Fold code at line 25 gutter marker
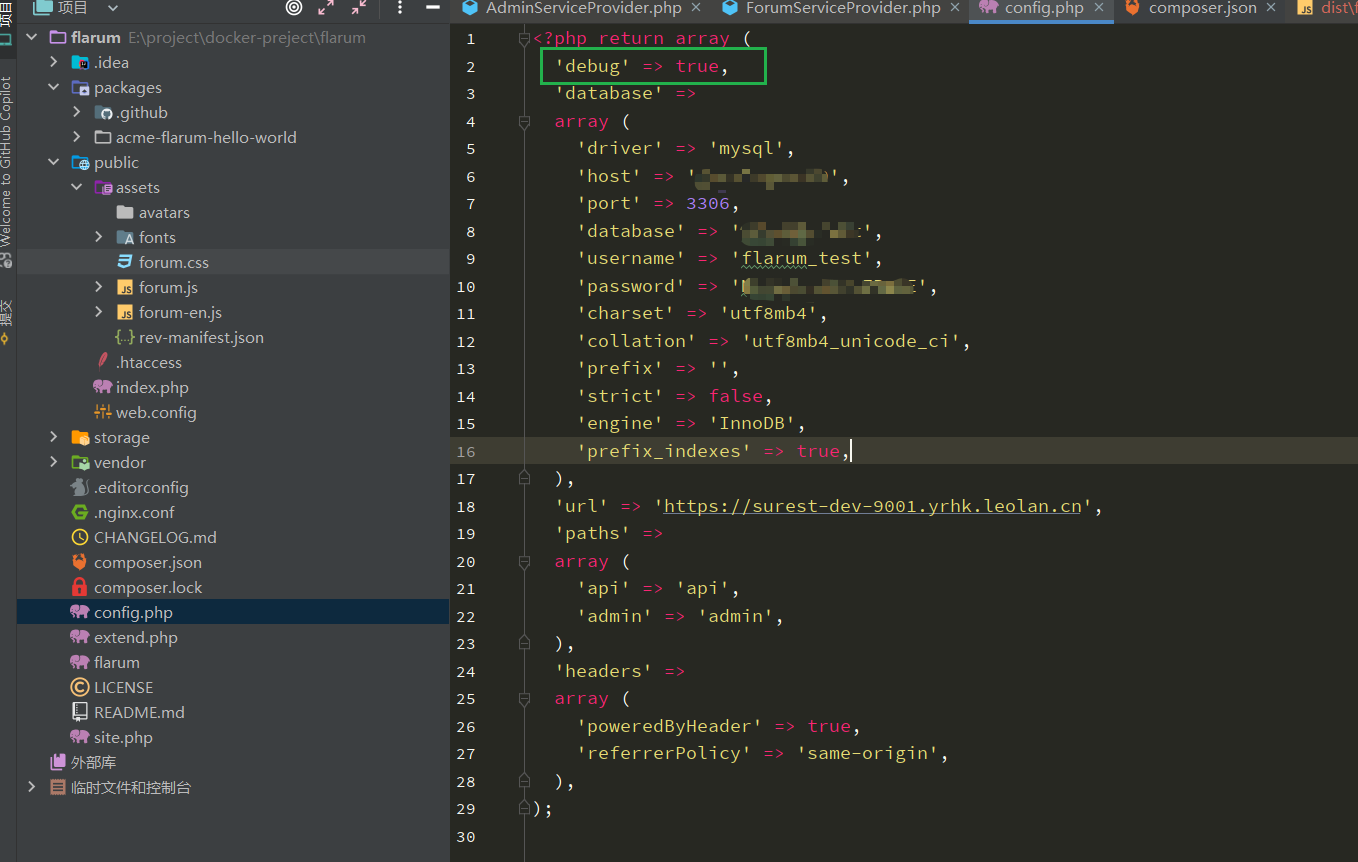 point(524,698)
